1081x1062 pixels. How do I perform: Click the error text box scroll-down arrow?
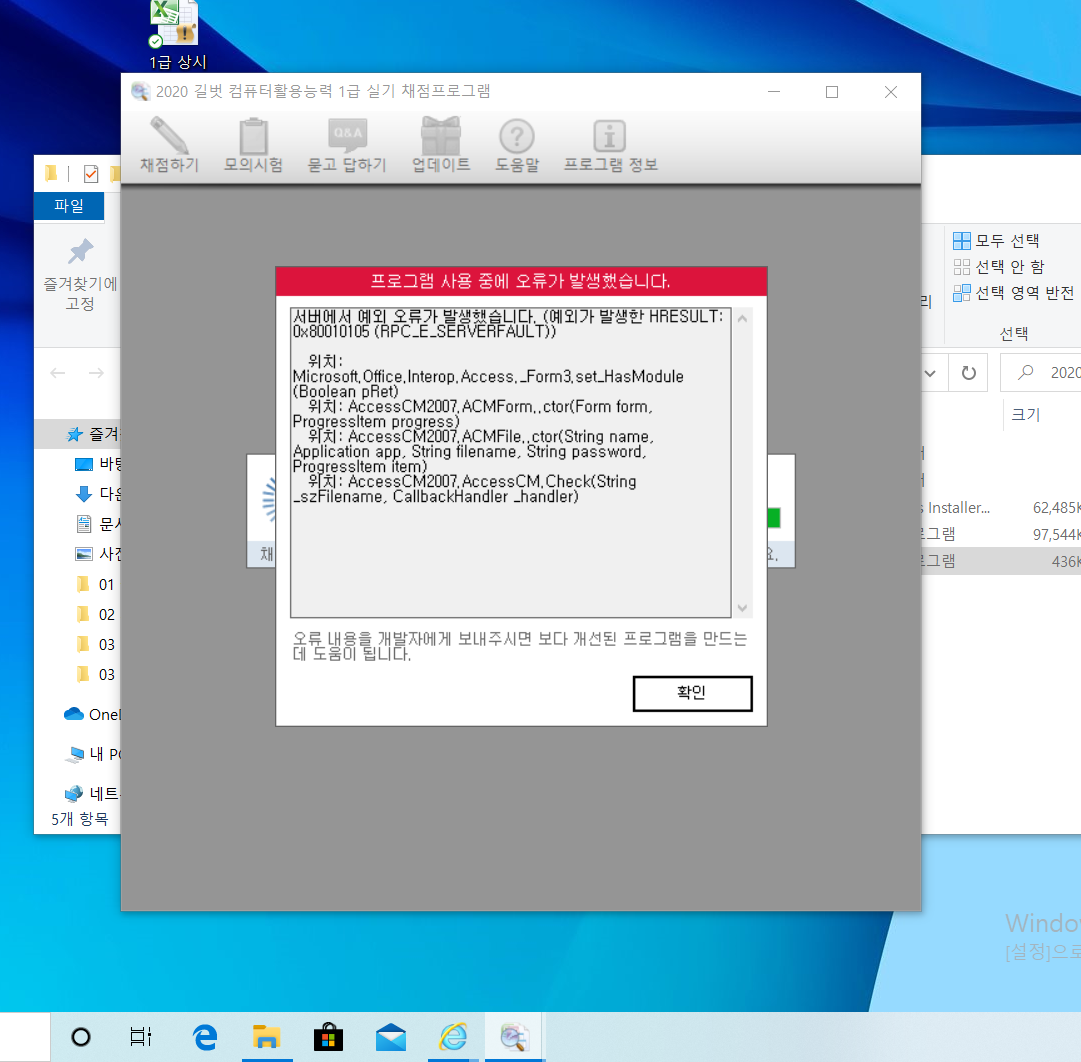pos(742,608)
